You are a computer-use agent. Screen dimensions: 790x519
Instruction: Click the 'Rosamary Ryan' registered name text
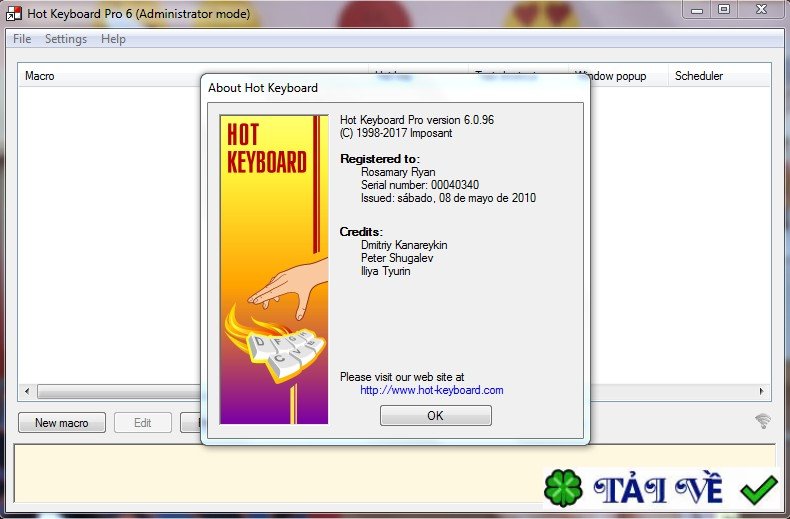(x=398, y=172)
